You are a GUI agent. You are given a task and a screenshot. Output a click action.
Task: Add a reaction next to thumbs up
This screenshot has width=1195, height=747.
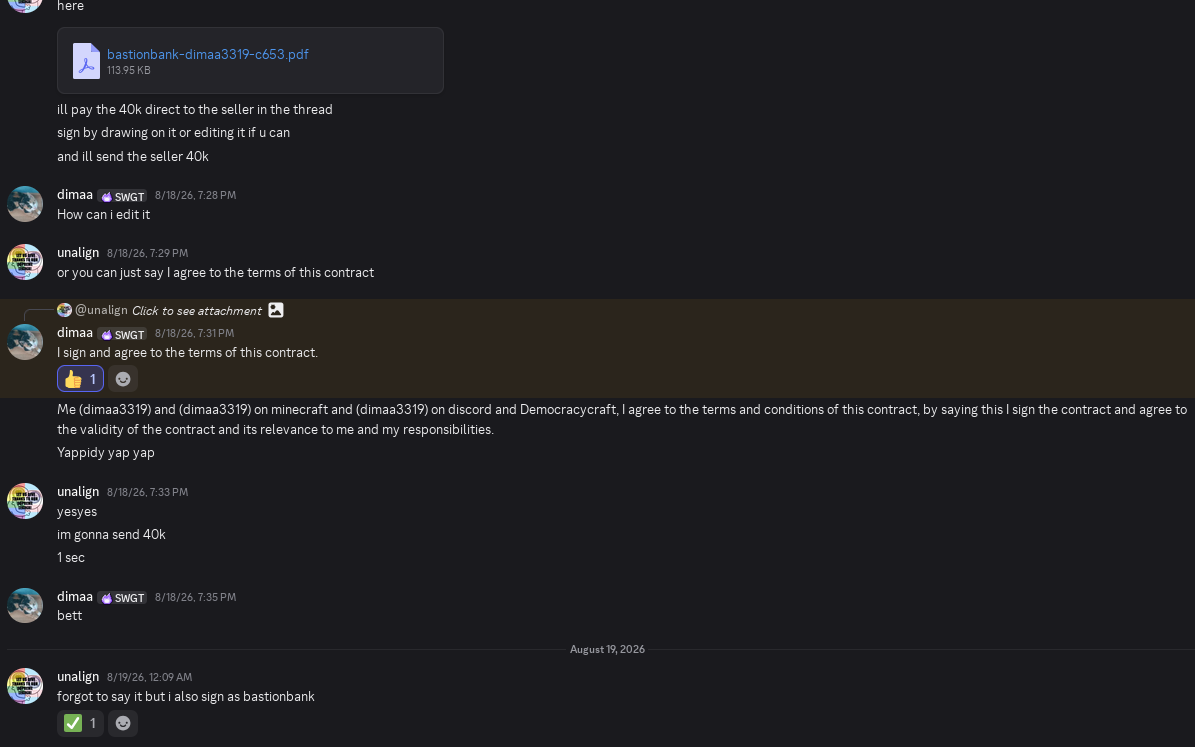(123, 379)
